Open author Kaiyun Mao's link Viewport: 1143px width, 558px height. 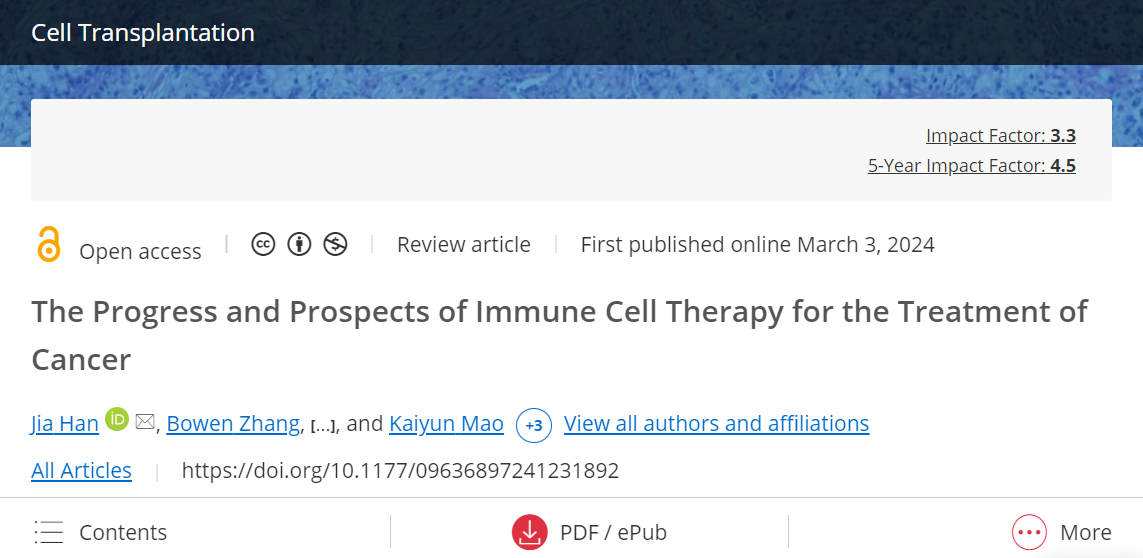(447, 423)
